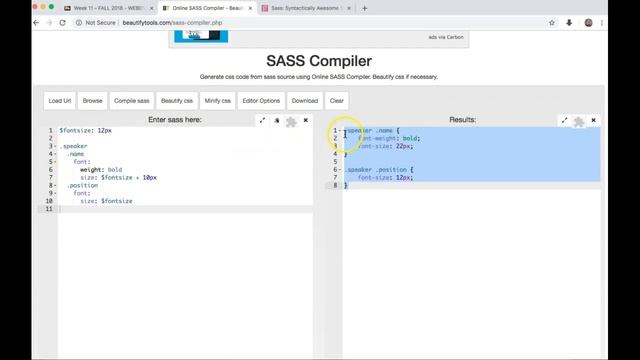
Task: Click the Download button
Action: (x=305, y=101)
